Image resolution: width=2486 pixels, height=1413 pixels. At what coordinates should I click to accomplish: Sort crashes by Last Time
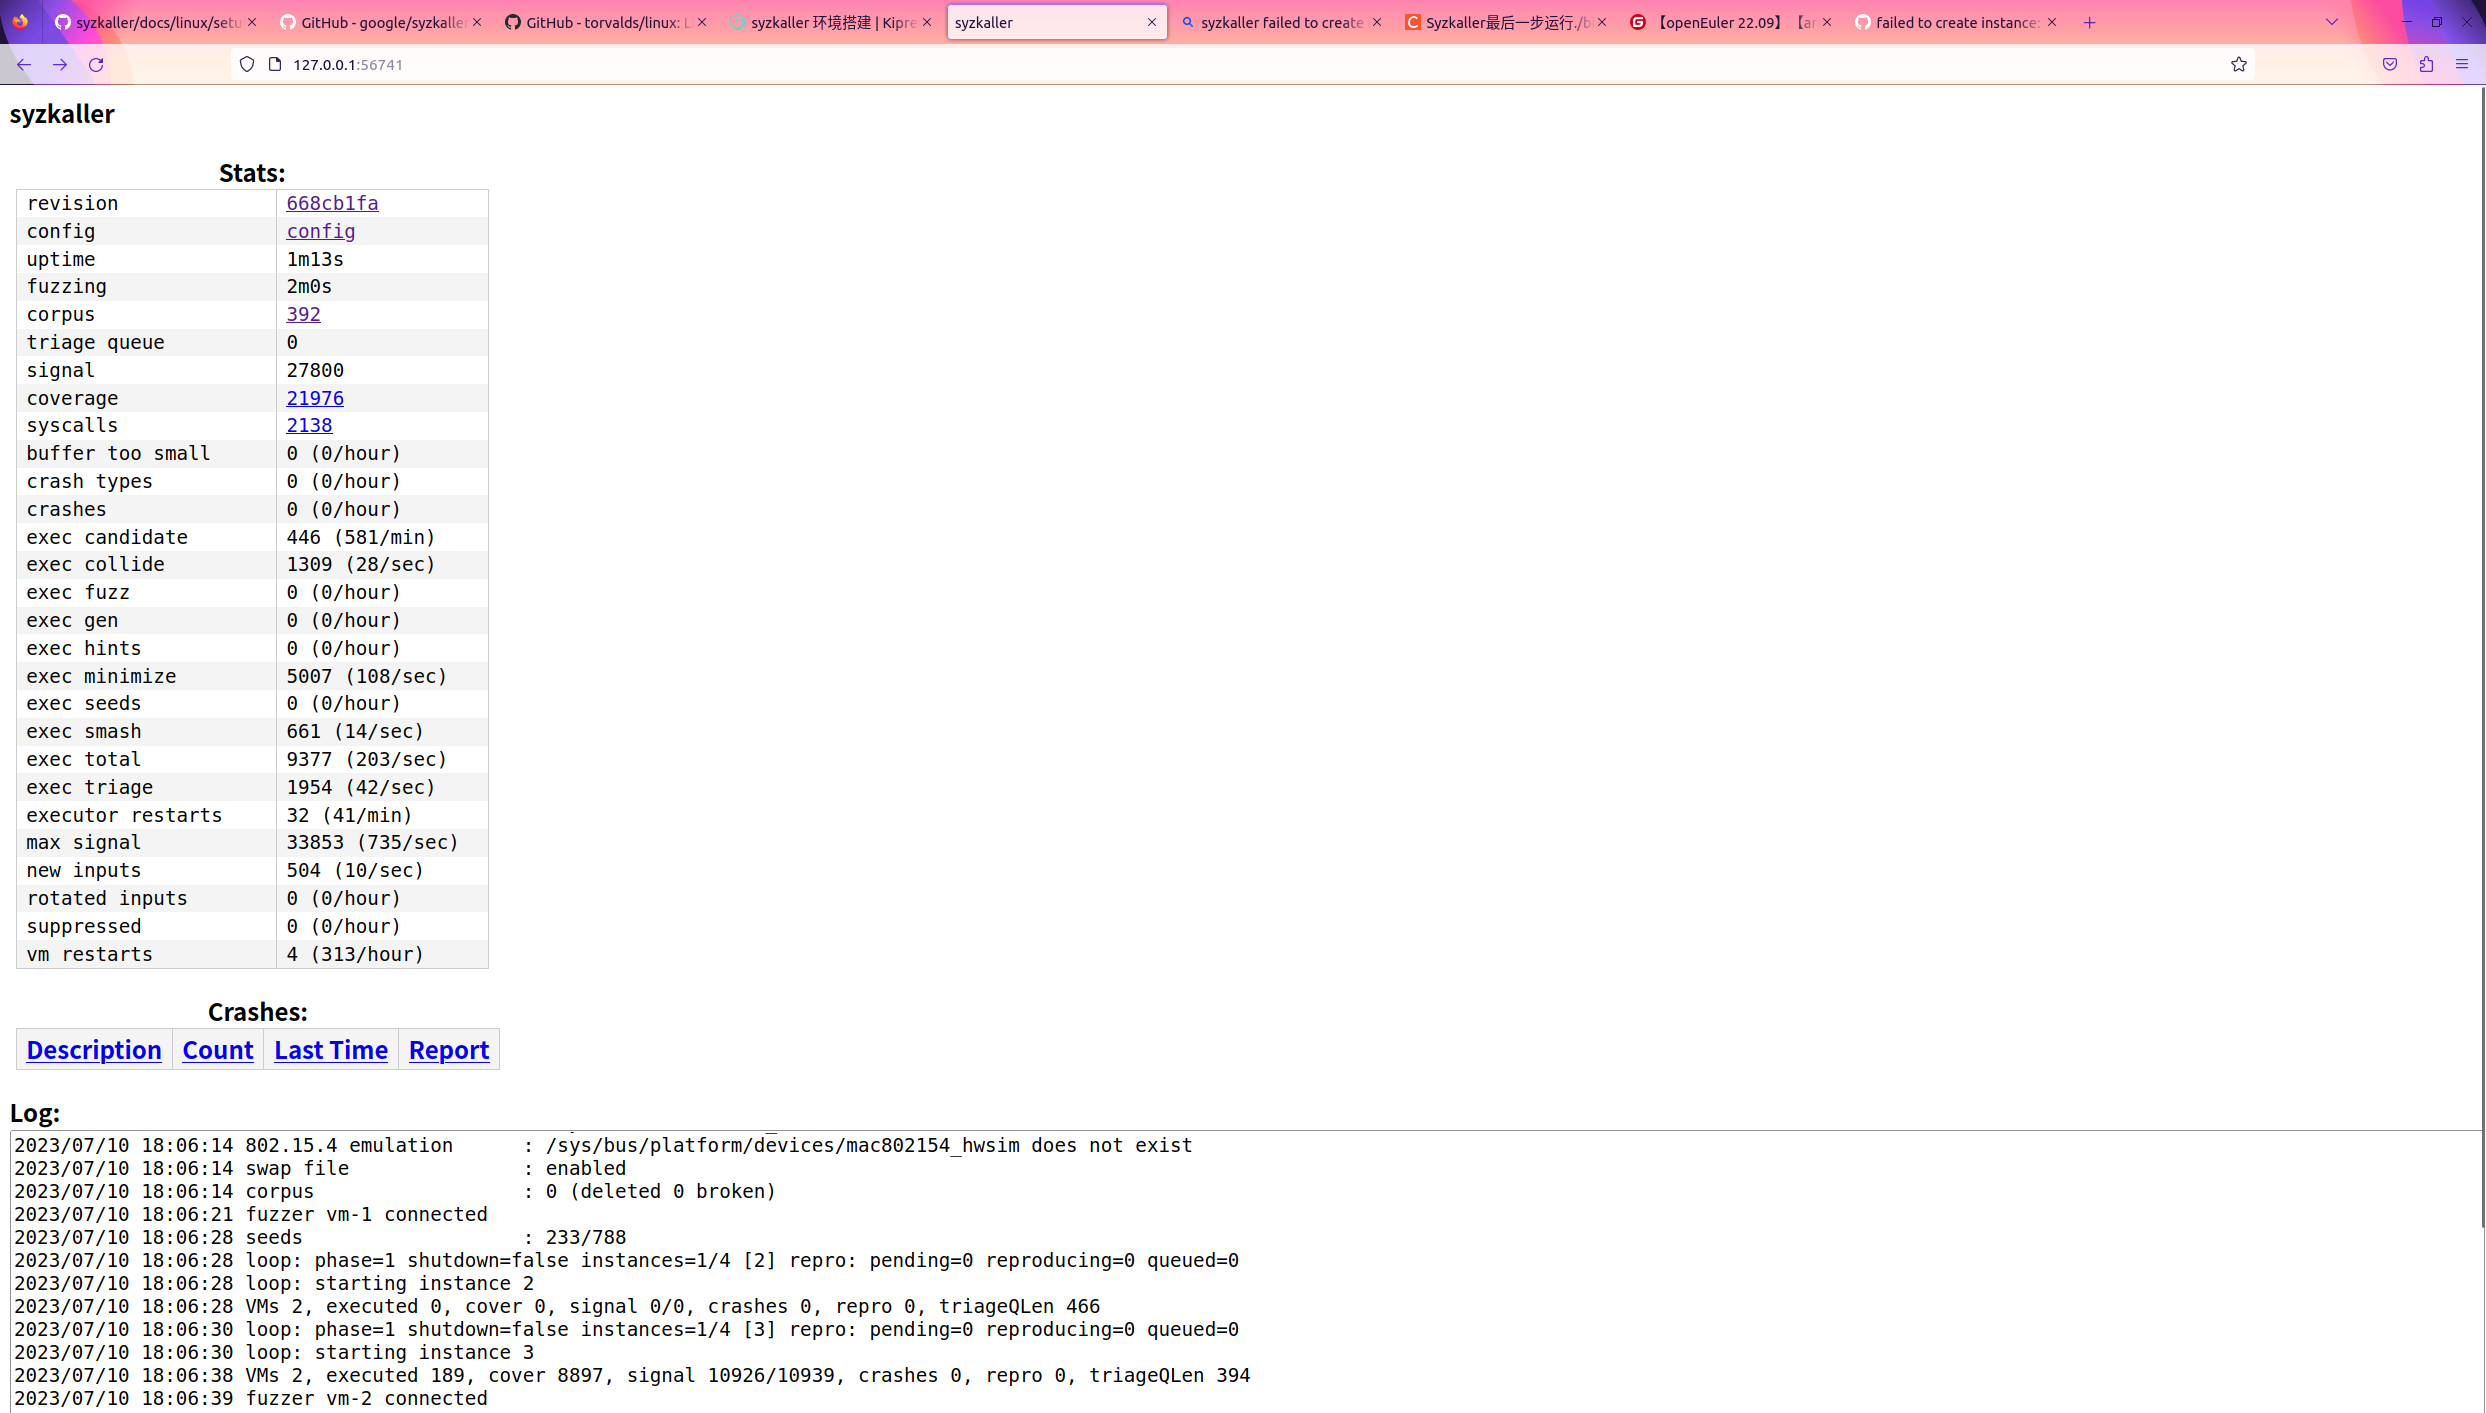point(331,1050)
